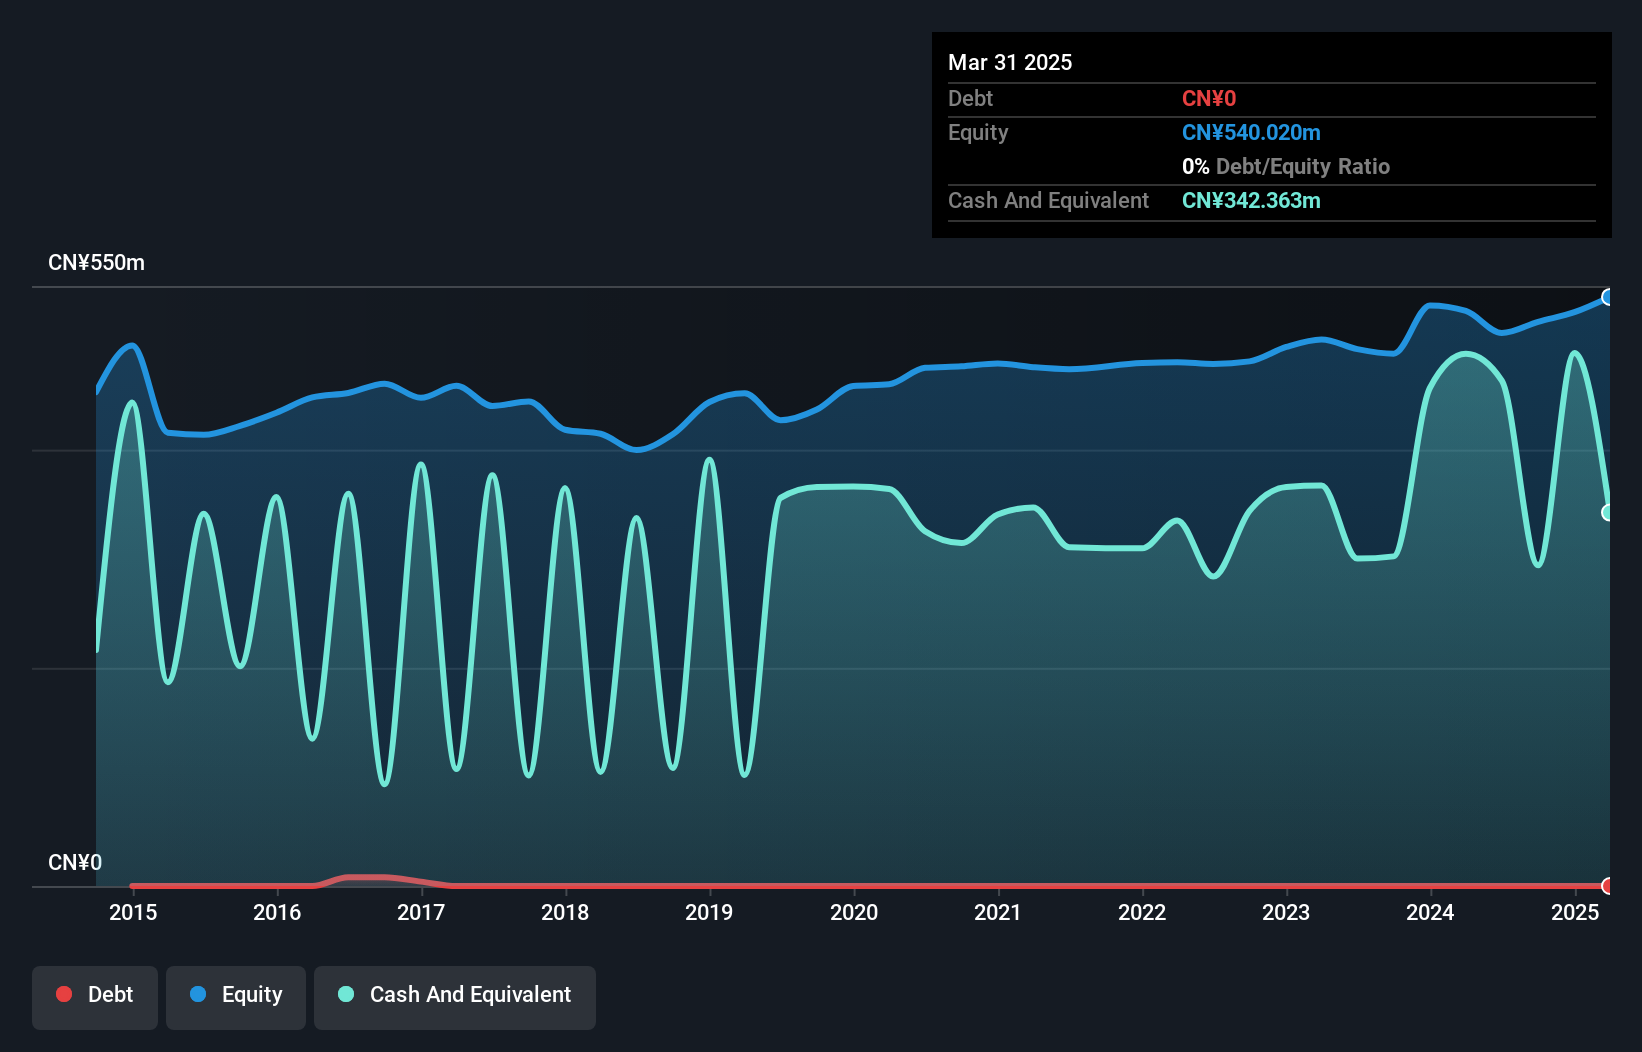Toggle the Cash And Equivalent legend button

point(455,997)
